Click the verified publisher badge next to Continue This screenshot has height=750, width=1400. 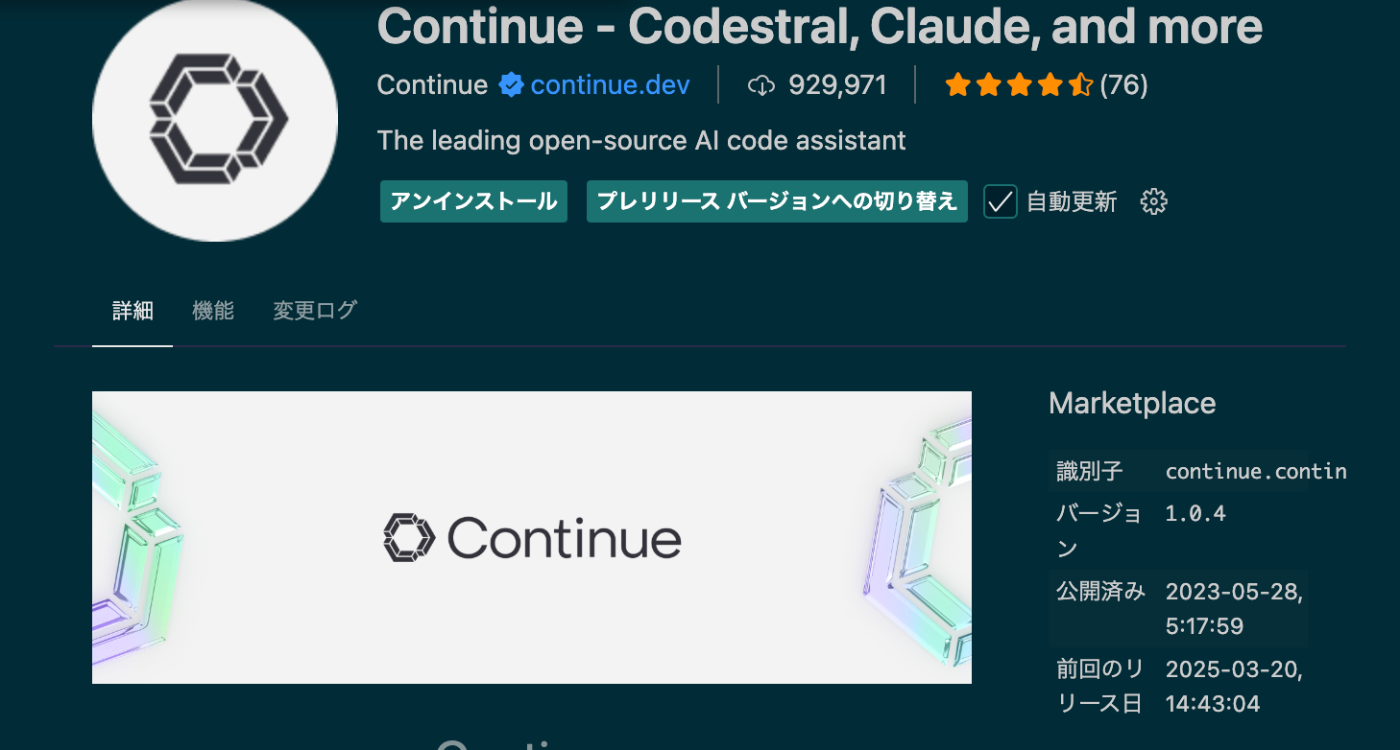click(x=510, y=85)
